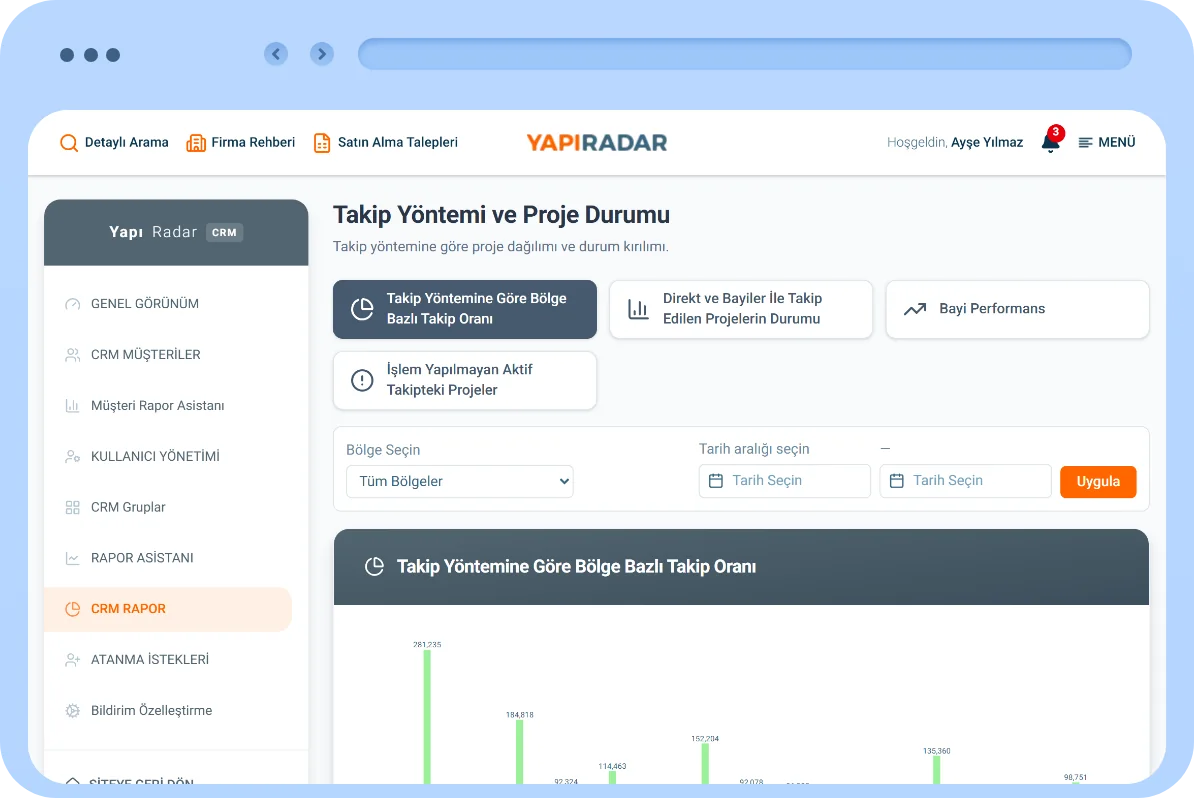Image resolution: width=1194 pixels, height=798 pixels.
Task: Click the Satın Alma Talepleri document icon
Action: pyautogui.click(x=322, y=142)
